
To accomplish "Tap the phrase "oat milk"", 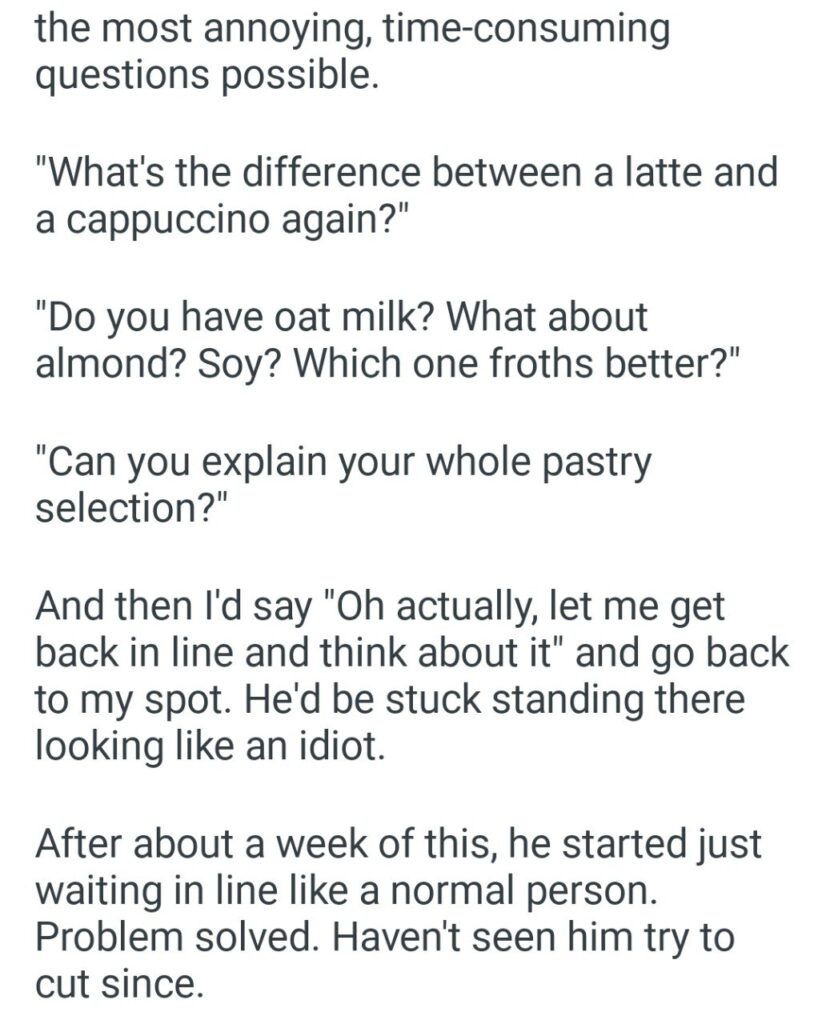I will pyautogui.click(x=367, y=318).
